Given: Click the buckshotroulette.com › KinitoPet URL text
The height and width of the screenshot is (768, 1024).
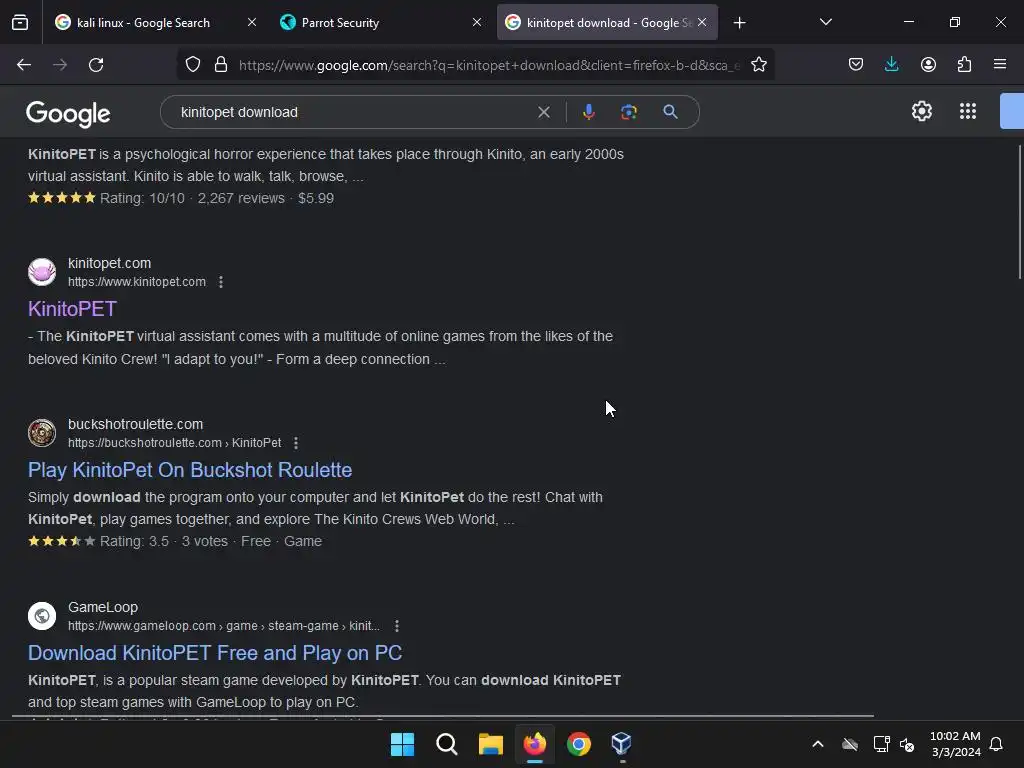Looking at the screenshot, I should 174,443.
